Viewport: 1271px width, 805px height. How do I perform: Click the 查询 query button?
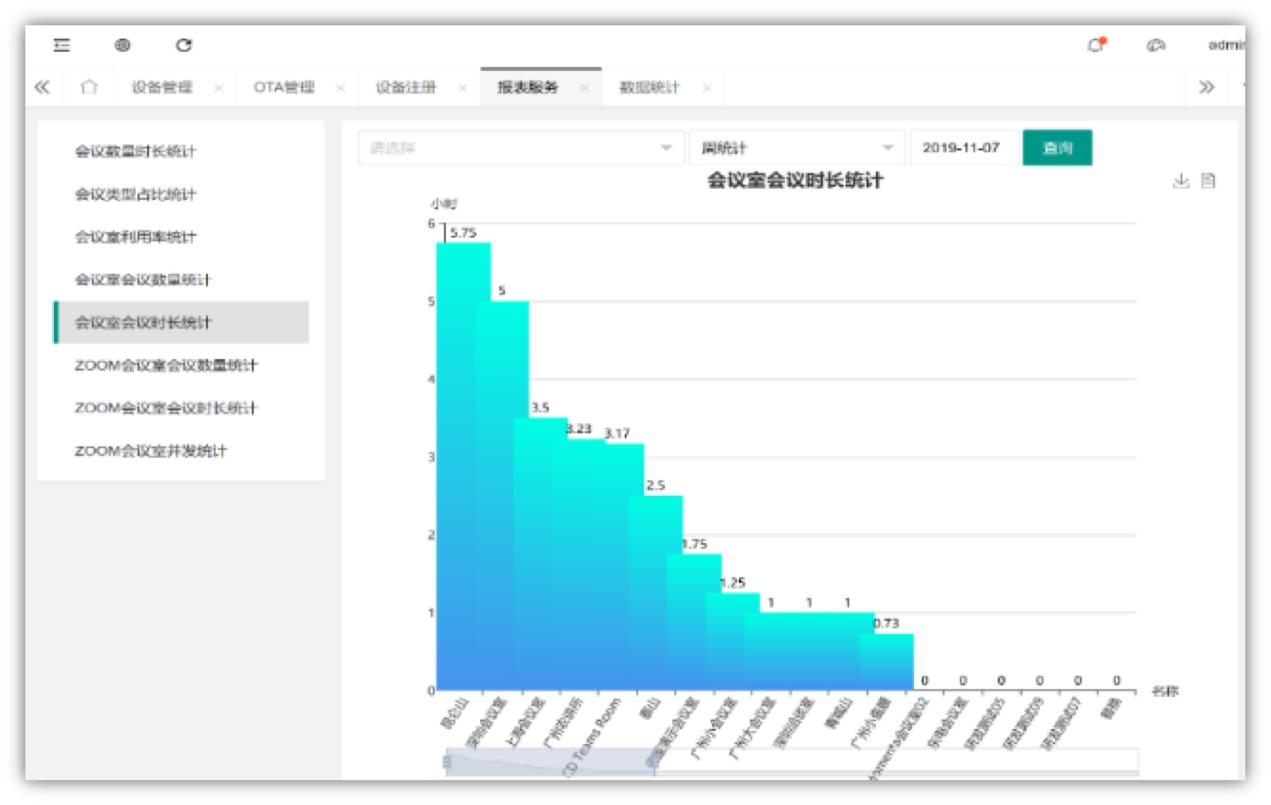pyautogui.click(x=1057, y=148)
